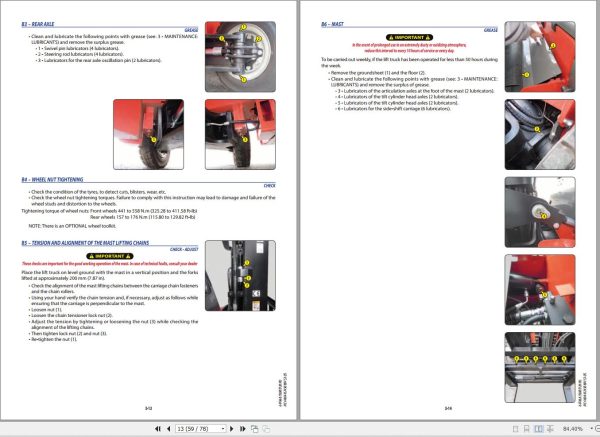600x437 pixels.
Task: Click the IMPORTANT warning badge under B6 - MAST
Action: 409,38
